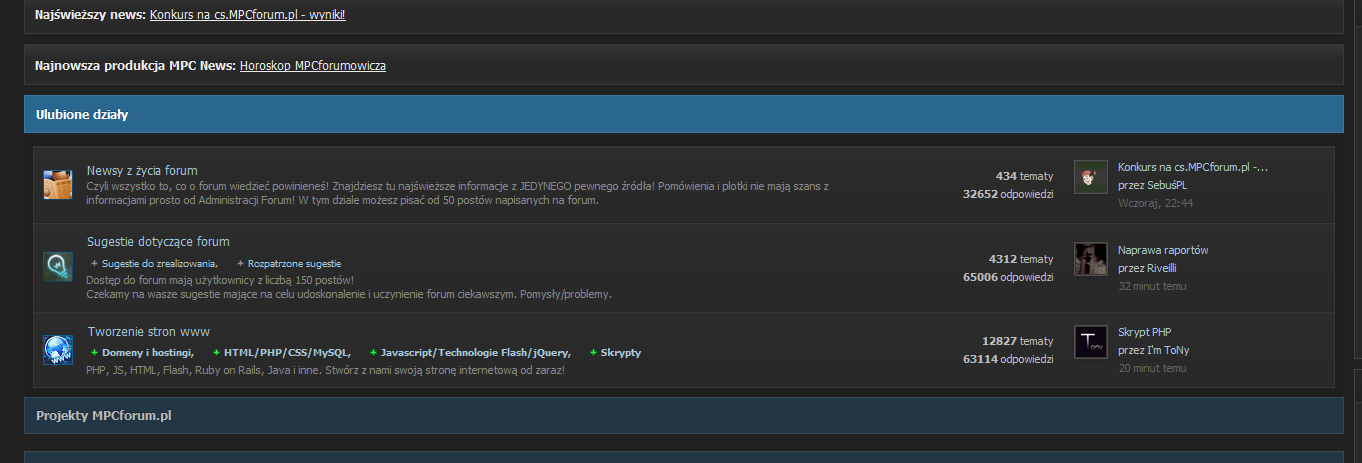Click the Najświeższy news: label
Screen dimensions: 1362x463
(x=90, y=15)
